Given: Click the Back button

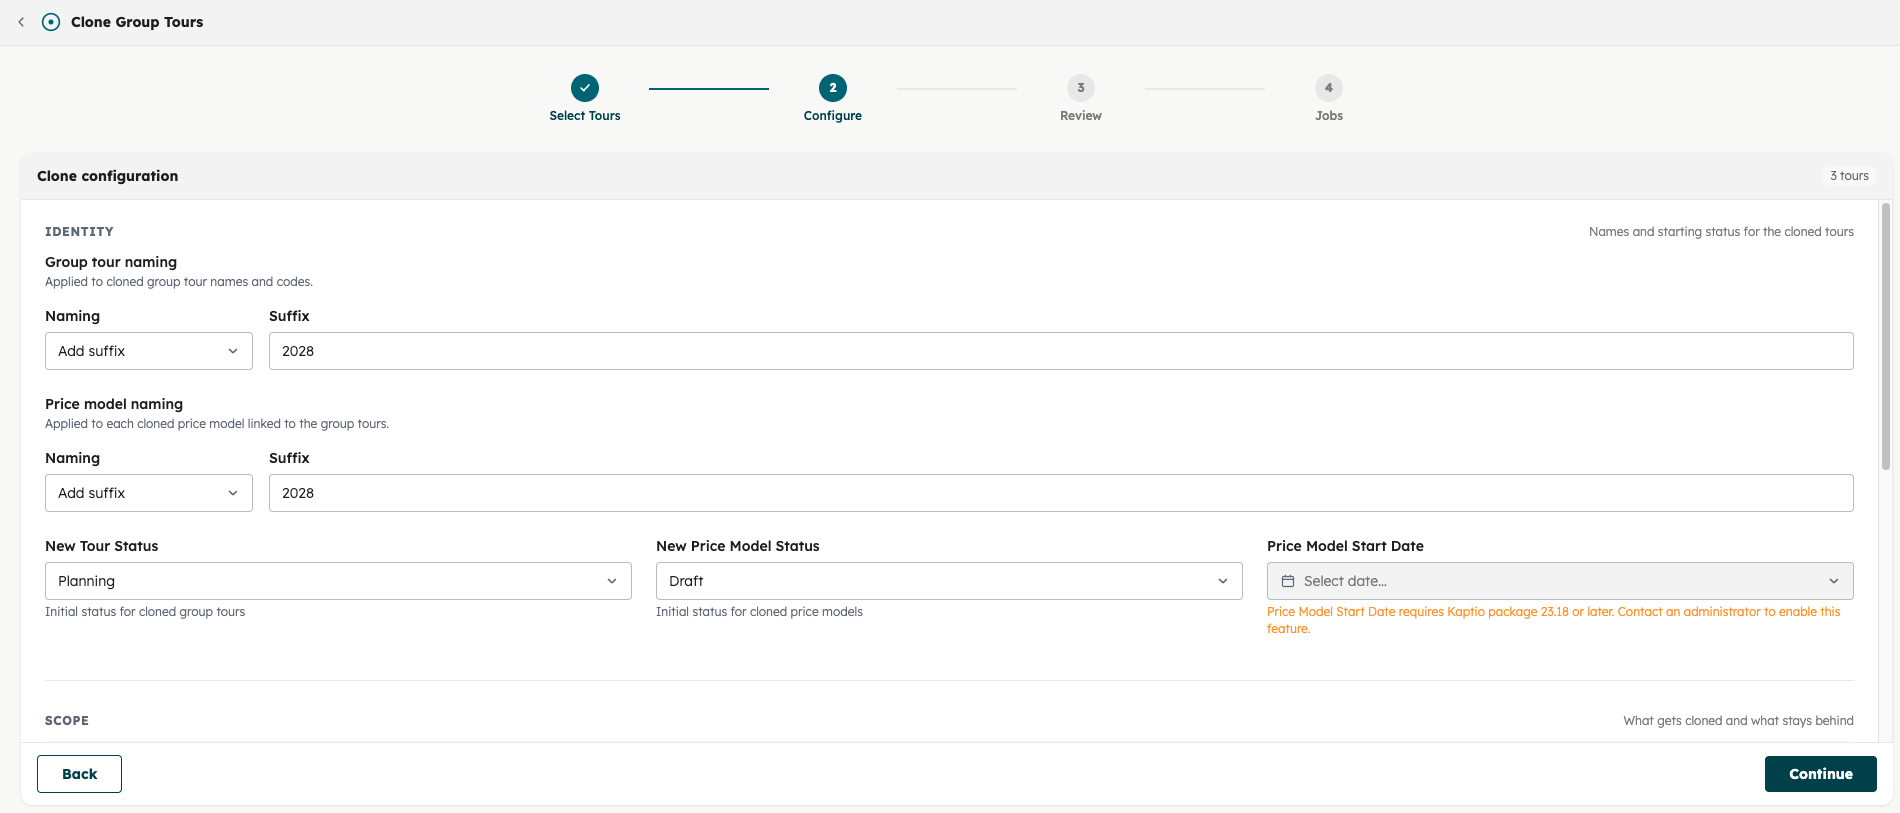Looking at the screenshot, I should coord(79,774).
